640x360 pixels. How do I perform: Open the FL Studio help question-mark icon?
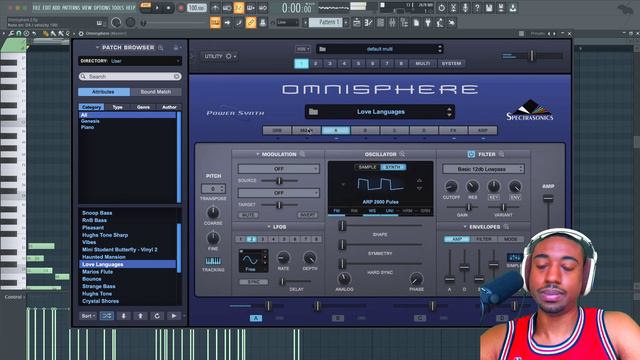(477, 8)
